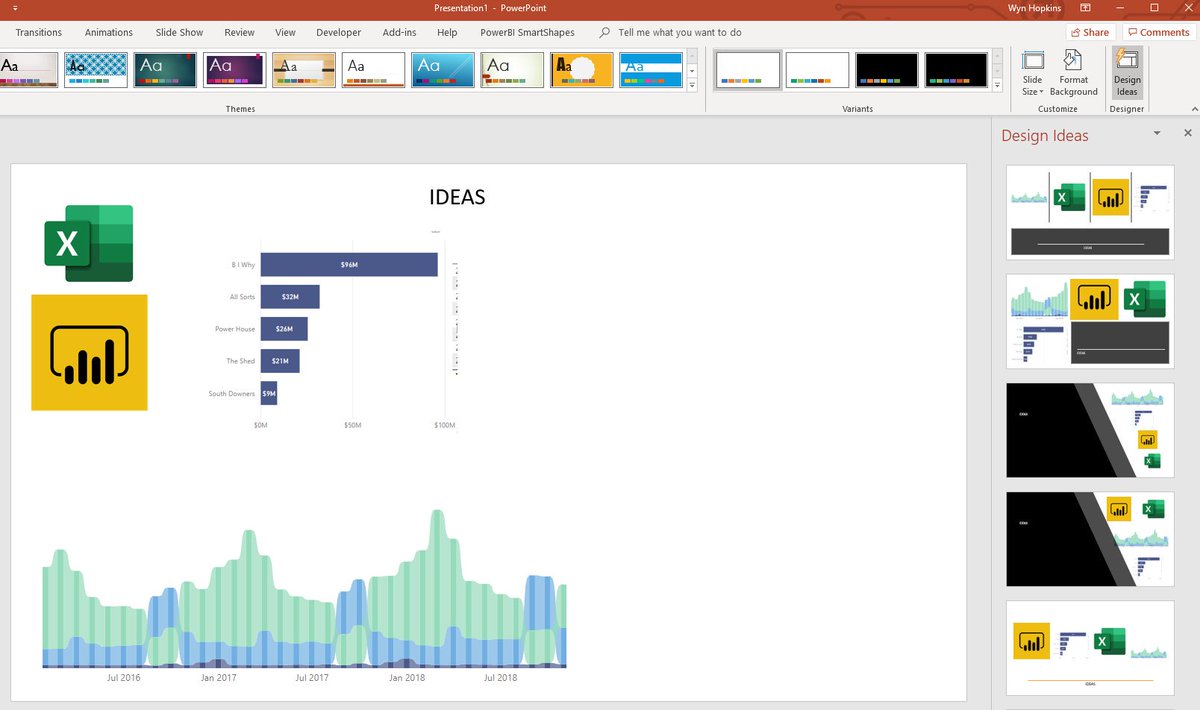Image resolution: width=1200 pixels, height=710 pixels.
Task: Apply the blue diamond pattern theme
Action: (x=96, y=70)
